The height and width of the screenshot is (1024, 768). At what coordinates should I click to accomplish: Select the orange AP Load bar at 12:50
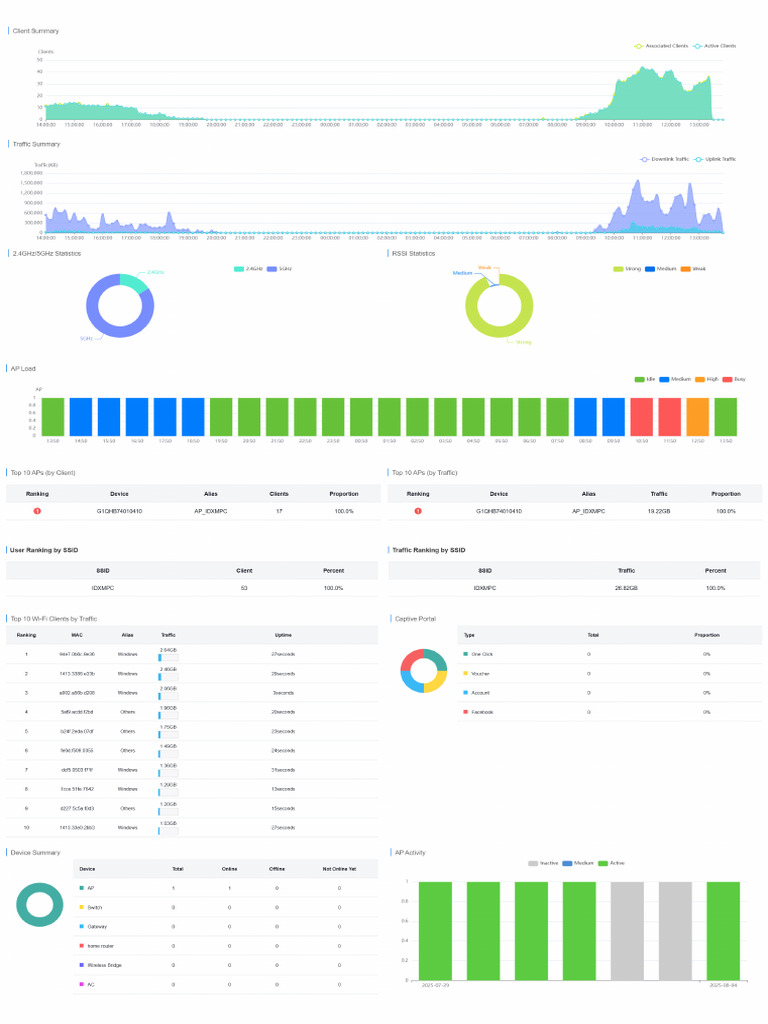pos(697,417)
